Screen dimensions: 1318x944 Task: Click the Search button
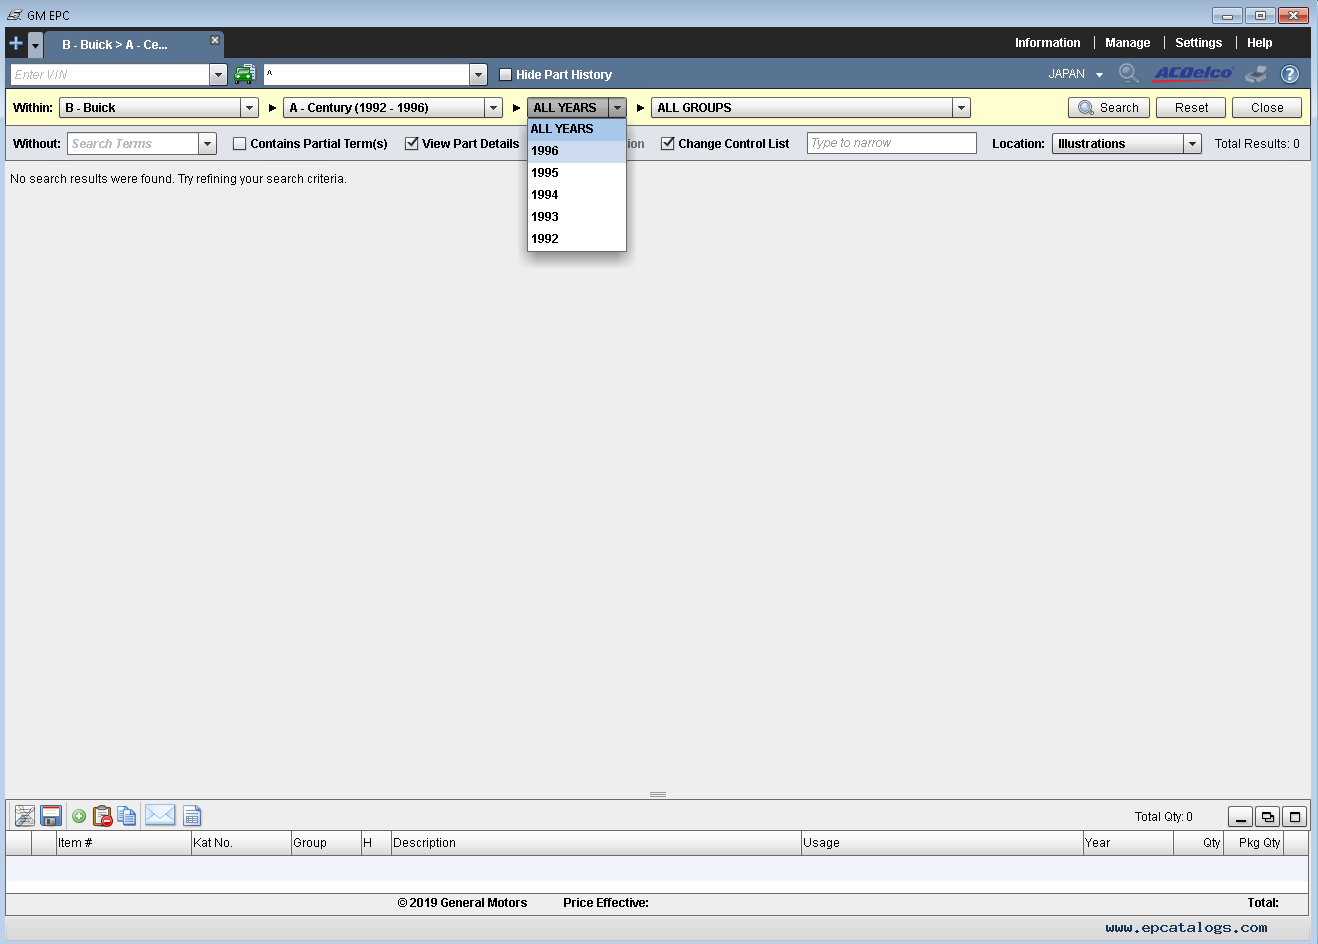click(x=1109, y=108)
